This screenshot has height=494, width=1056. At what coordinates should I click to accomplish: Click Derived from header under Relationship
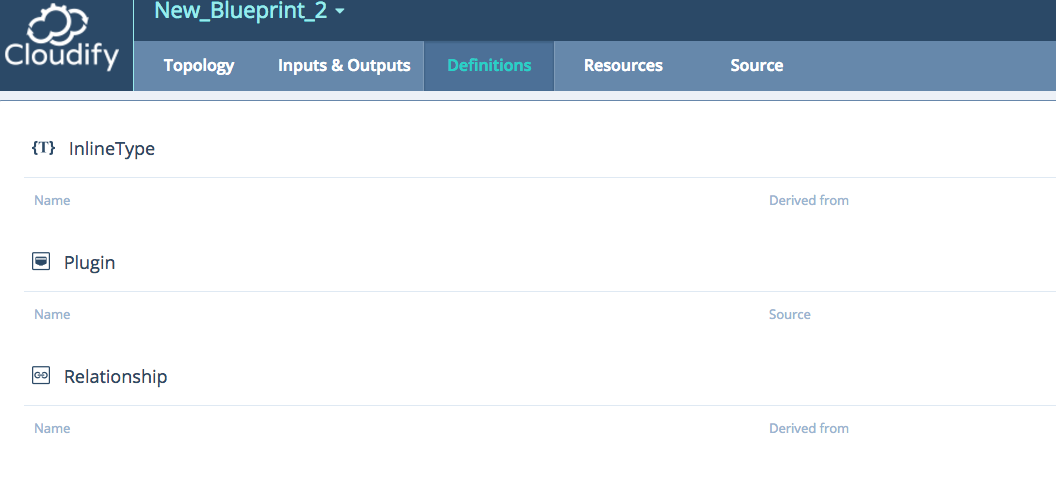[x=809, y=428]
